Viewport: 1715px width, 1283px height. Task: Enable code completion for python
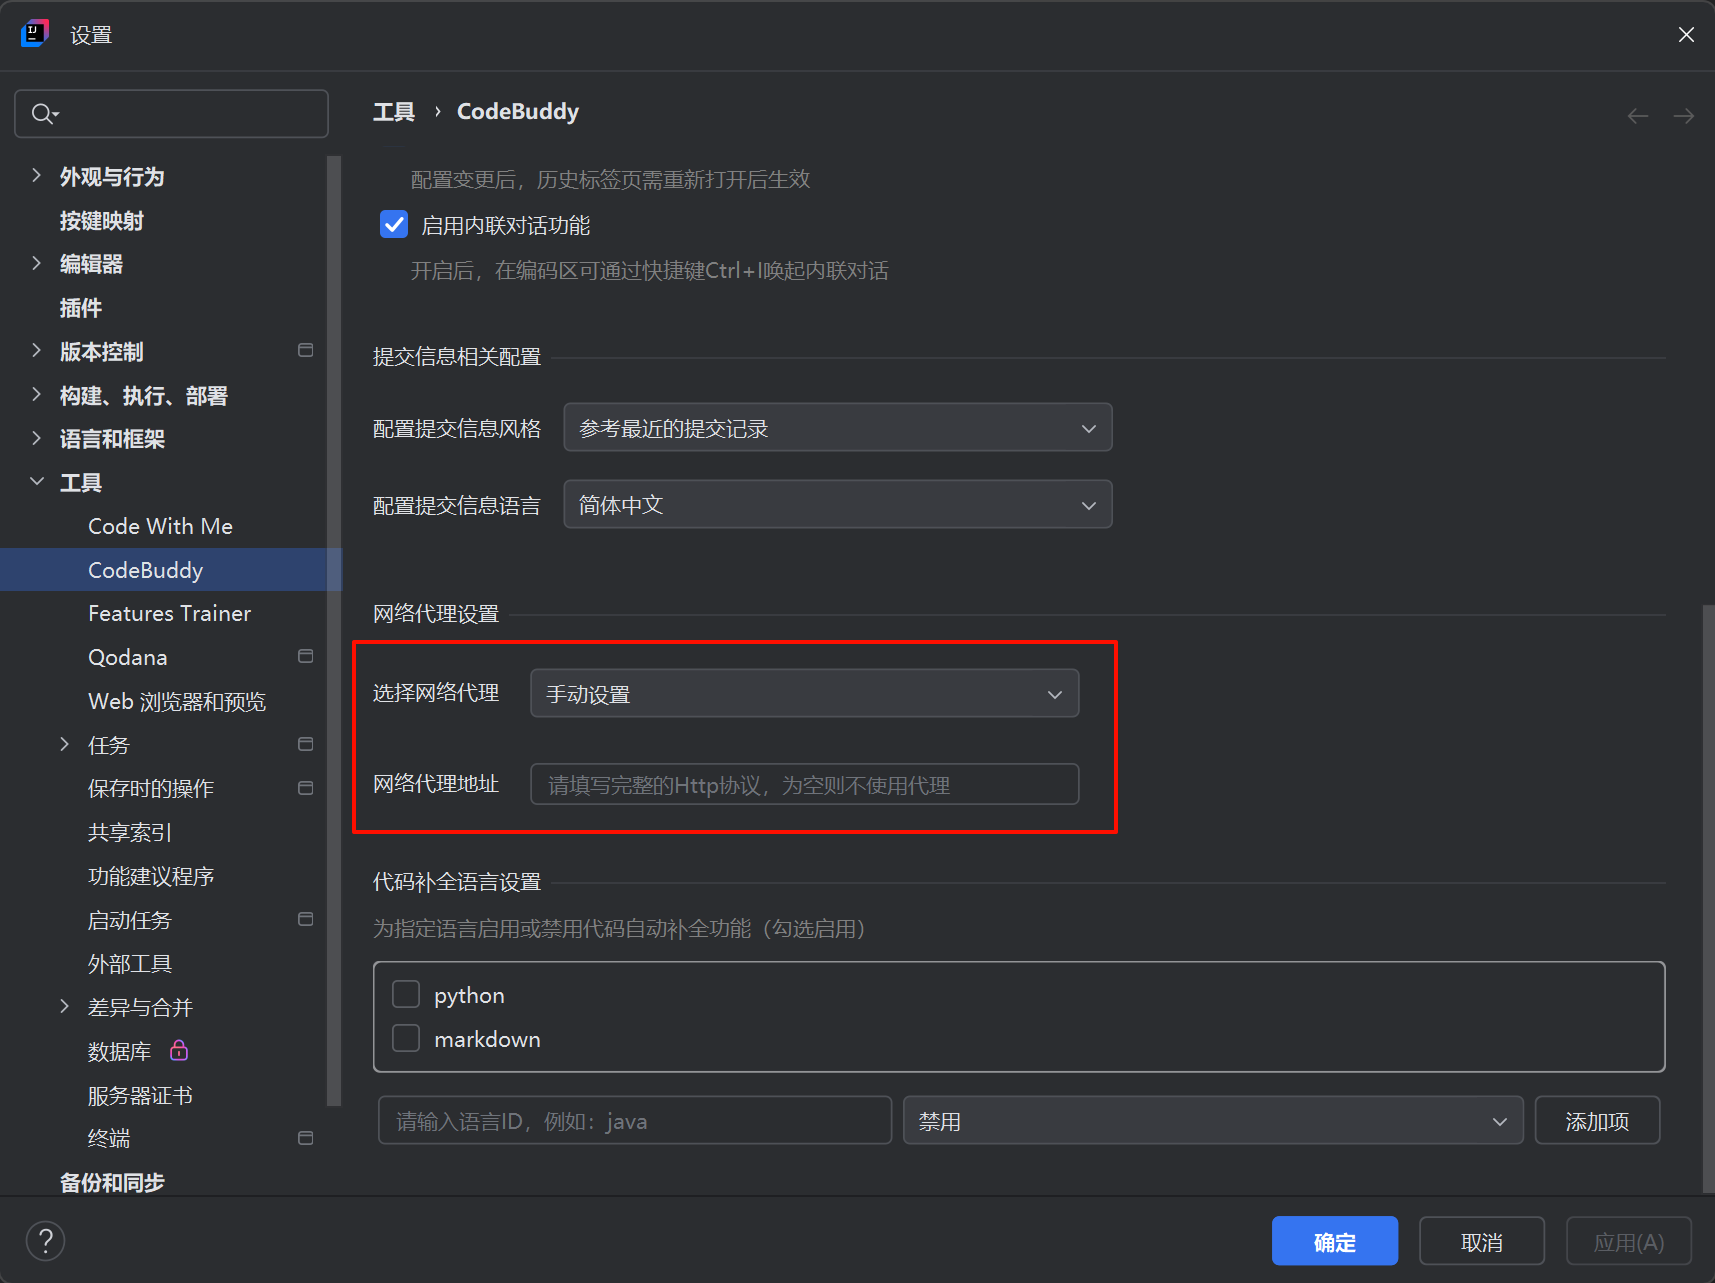click(406, 995)
